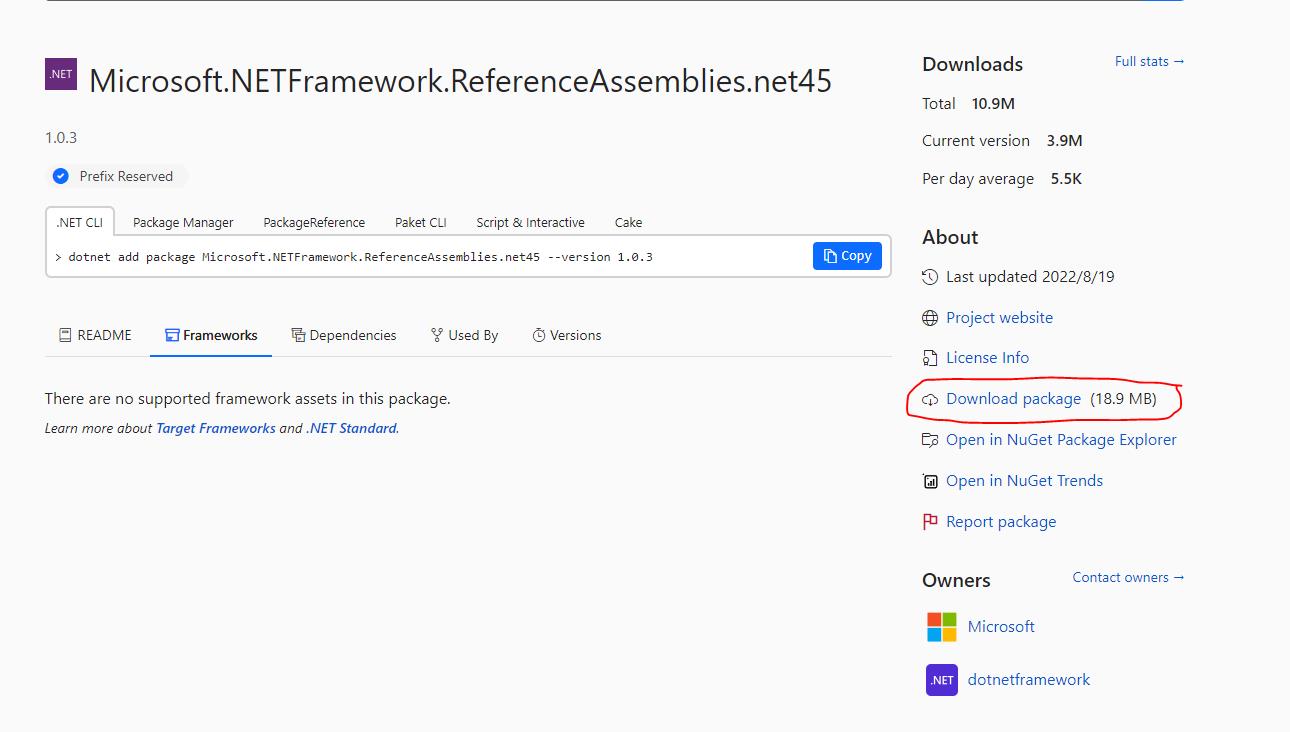This screenshot has width=1290, height=732.
Task: Click Download package to get the nupkg
Action: coord(1014,399)
